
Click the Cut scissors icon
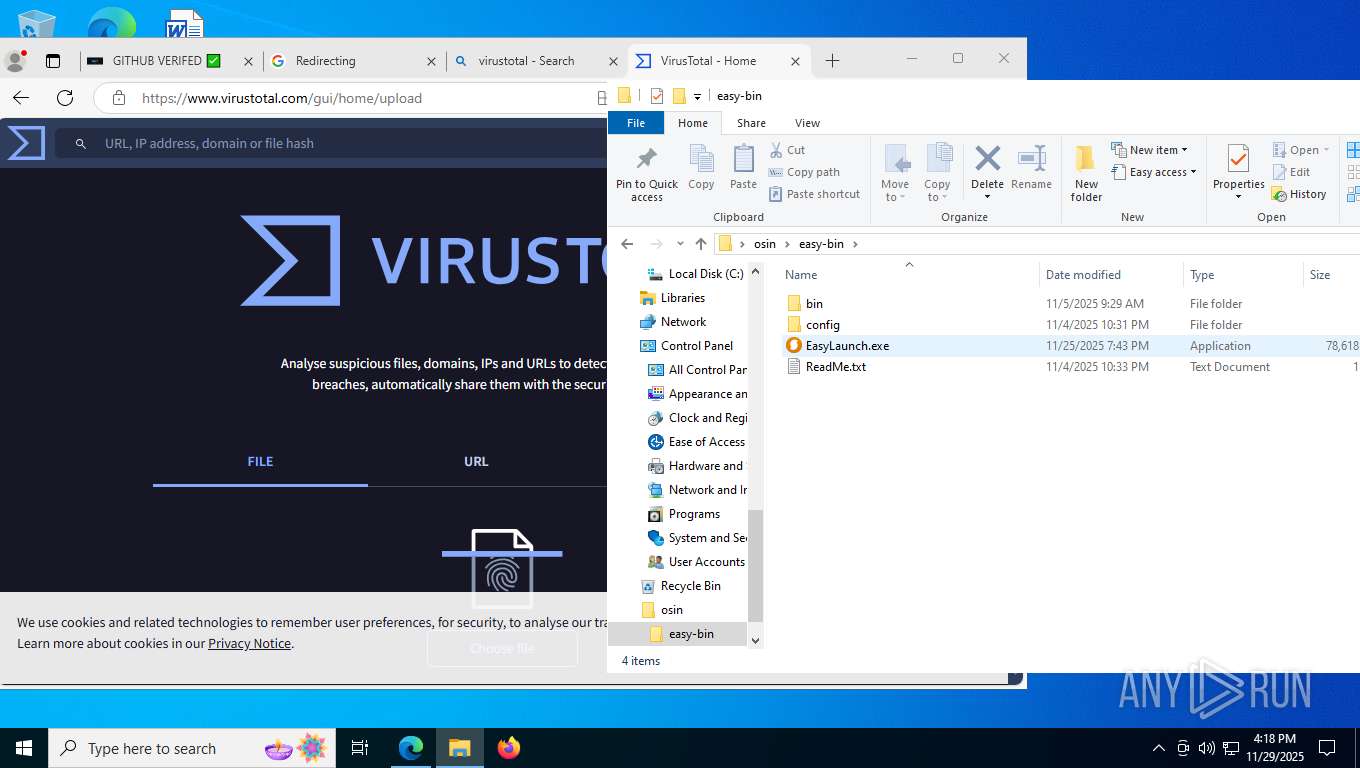[x=776, y=150]
